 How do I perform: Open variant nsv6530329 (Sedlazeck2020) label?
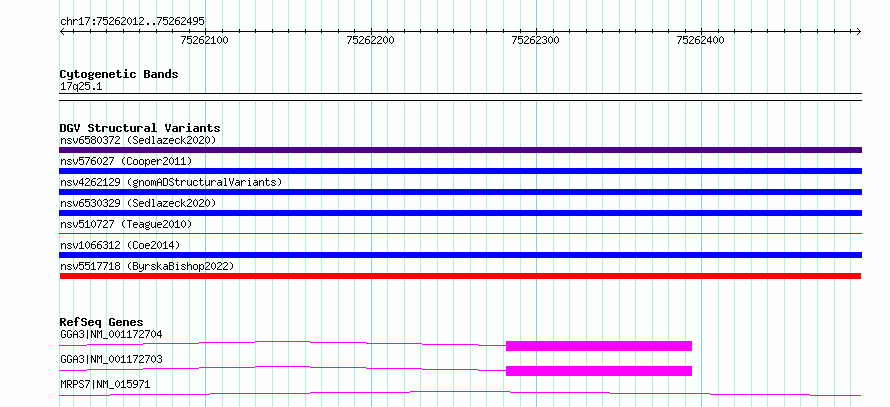point(138,203)
